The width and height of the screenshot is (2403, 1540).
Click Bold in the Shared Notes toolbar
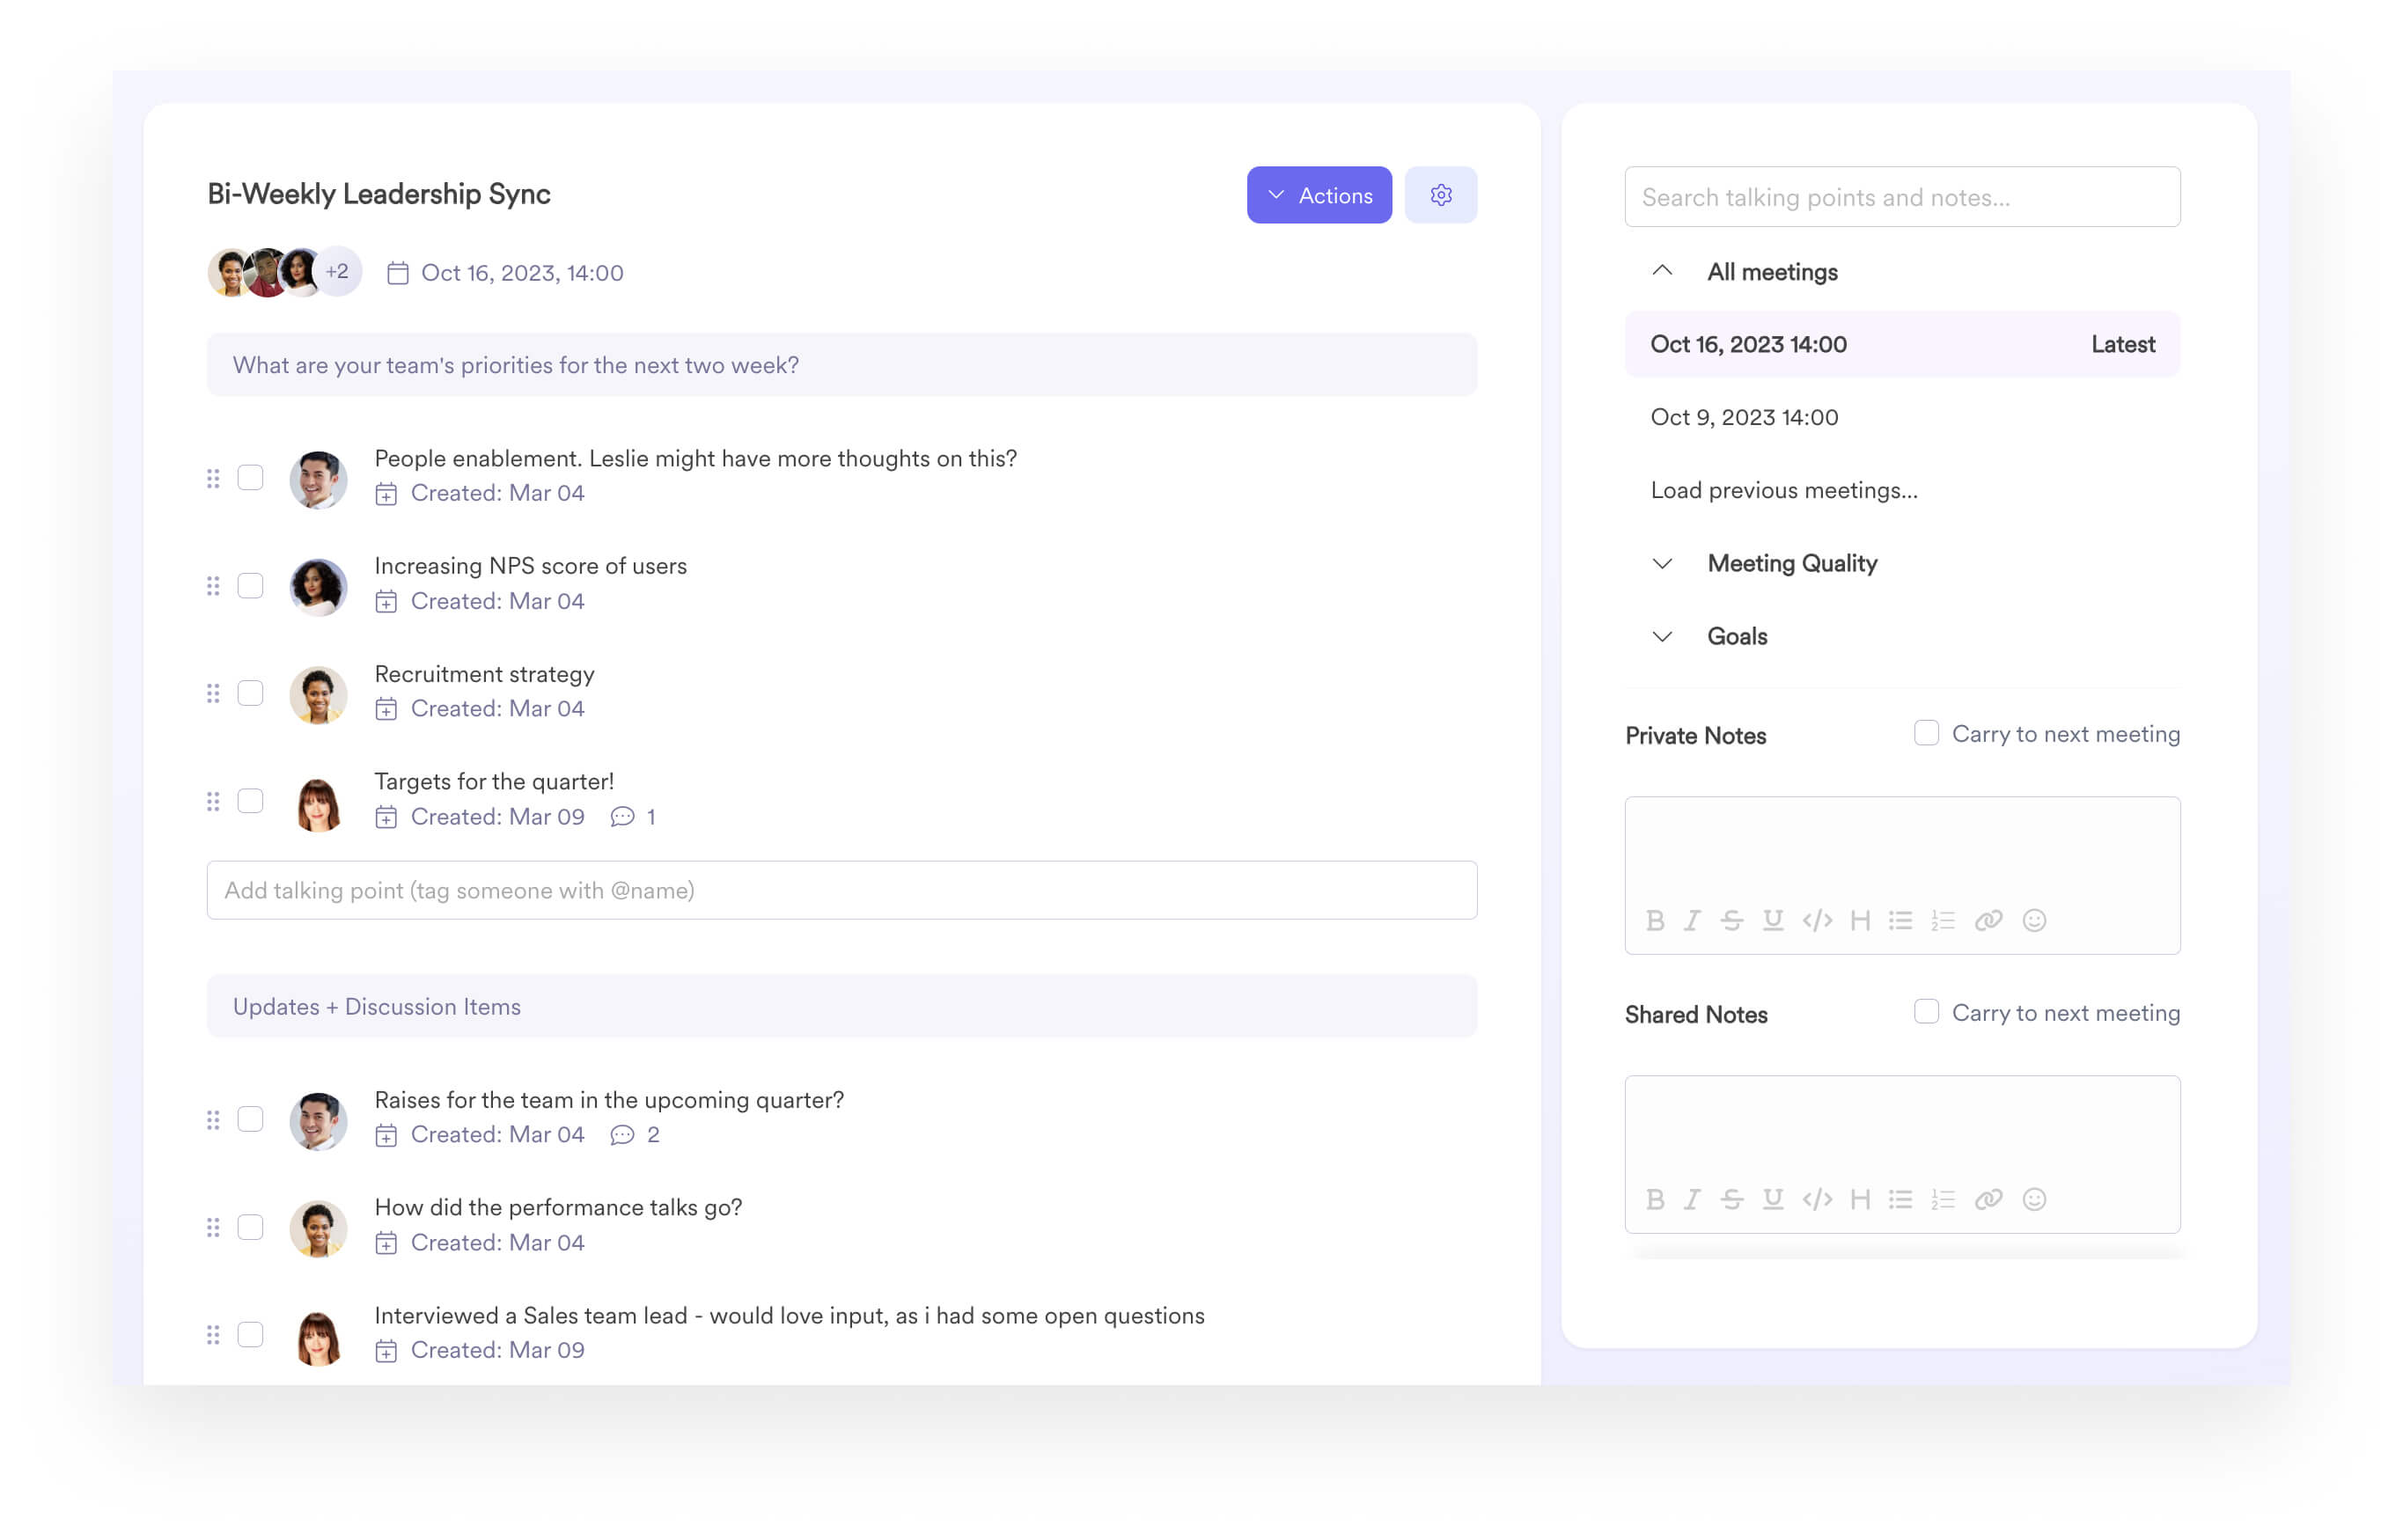(1655, 1199)
